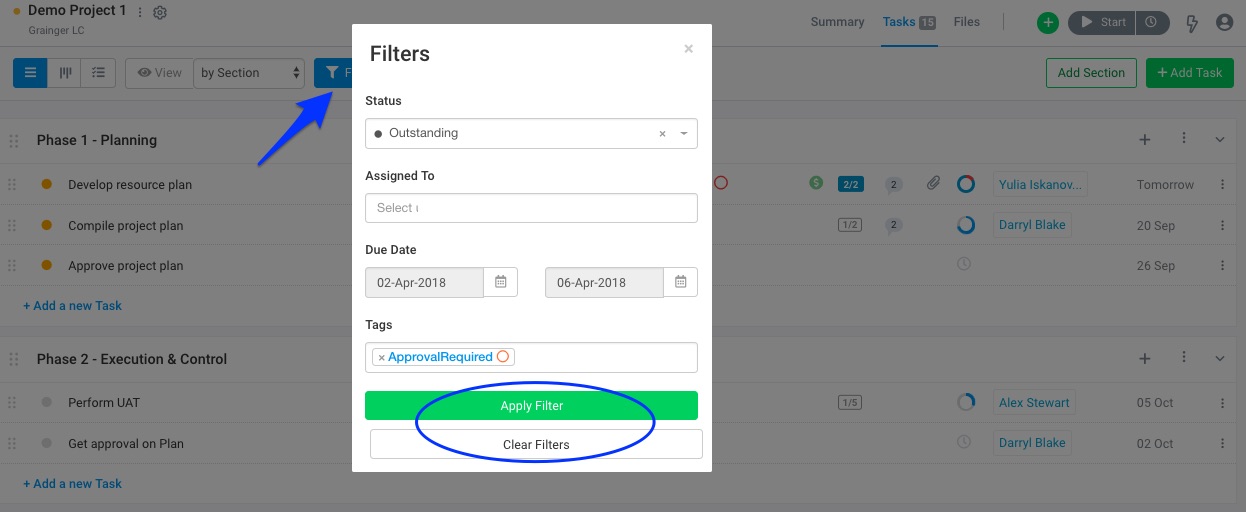Click the dollar icon on Develop resource plan
Image resolution: width=1246 pixels, height=512 pixels.
tap(816, 183)
